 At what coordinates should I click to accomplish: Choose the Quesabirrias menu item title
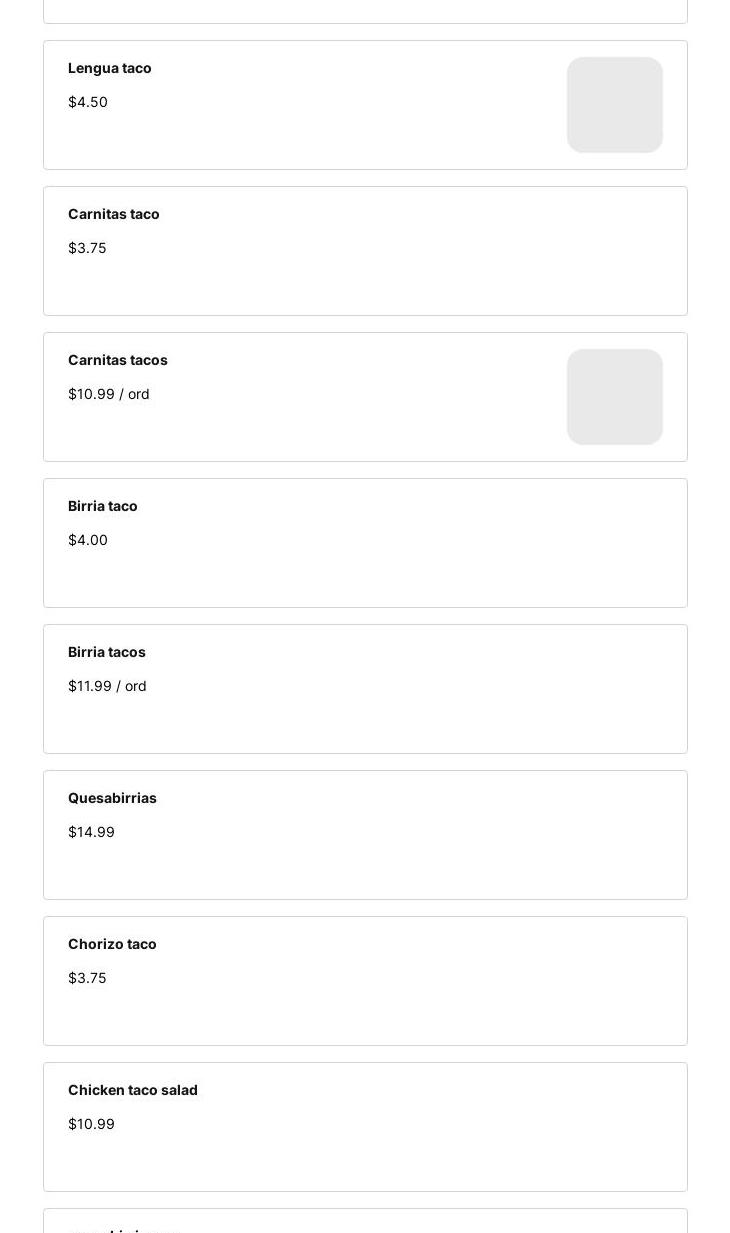(x=112, y=798)
